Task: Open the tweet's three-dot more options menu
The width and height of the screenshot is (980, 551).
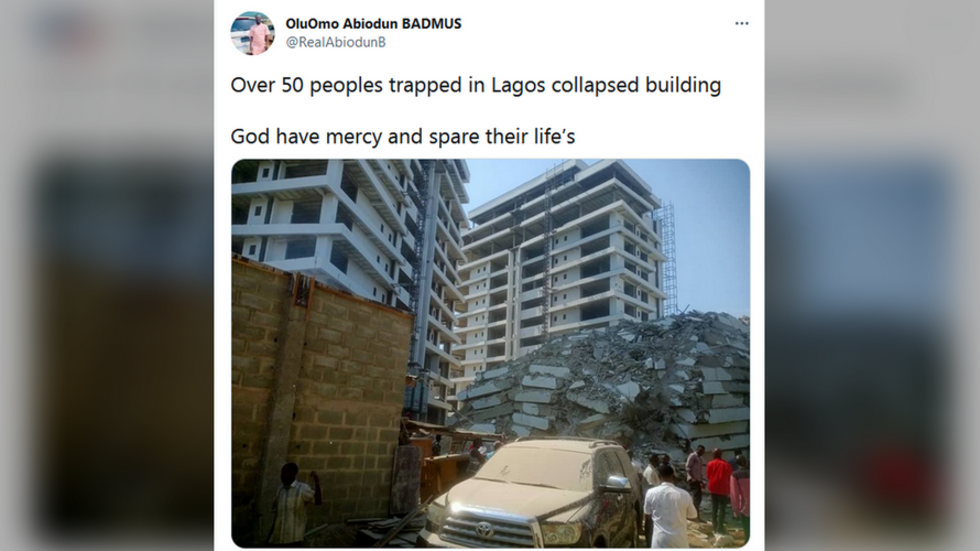Action: click(x=741, y=24)
